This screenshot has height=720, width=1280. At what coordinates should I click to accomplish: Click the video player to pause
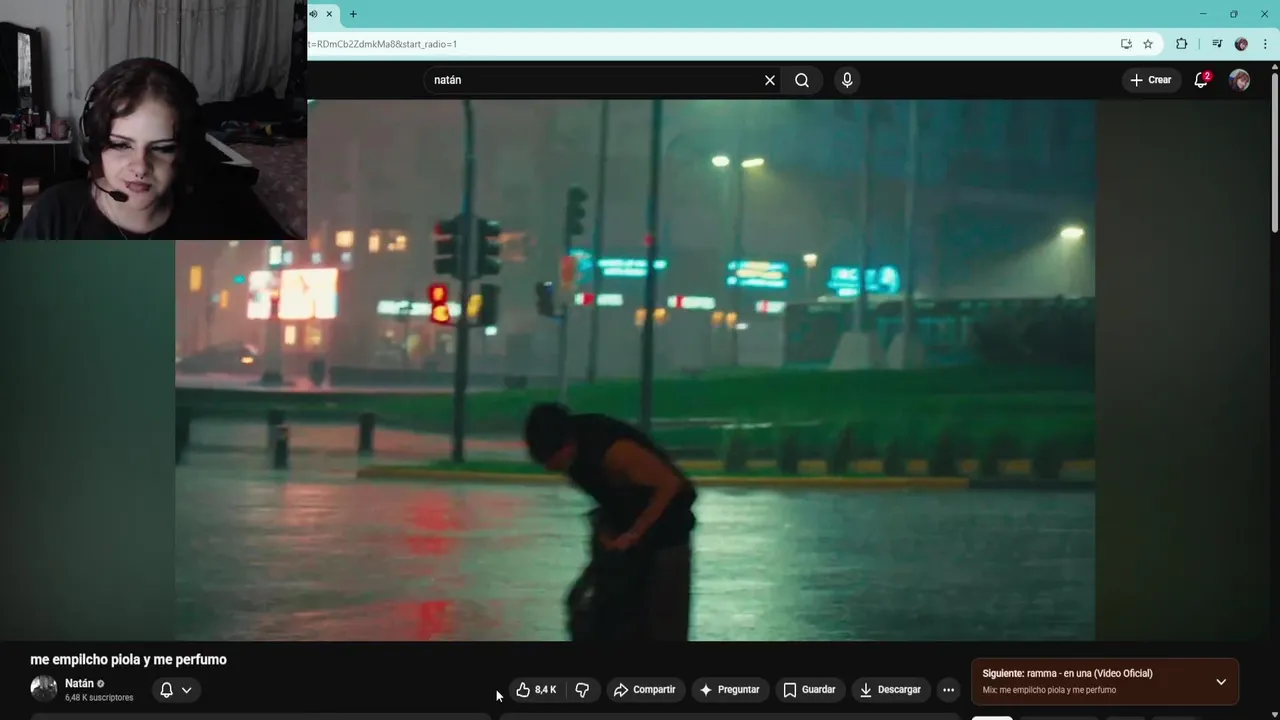[x=635, y=370]
